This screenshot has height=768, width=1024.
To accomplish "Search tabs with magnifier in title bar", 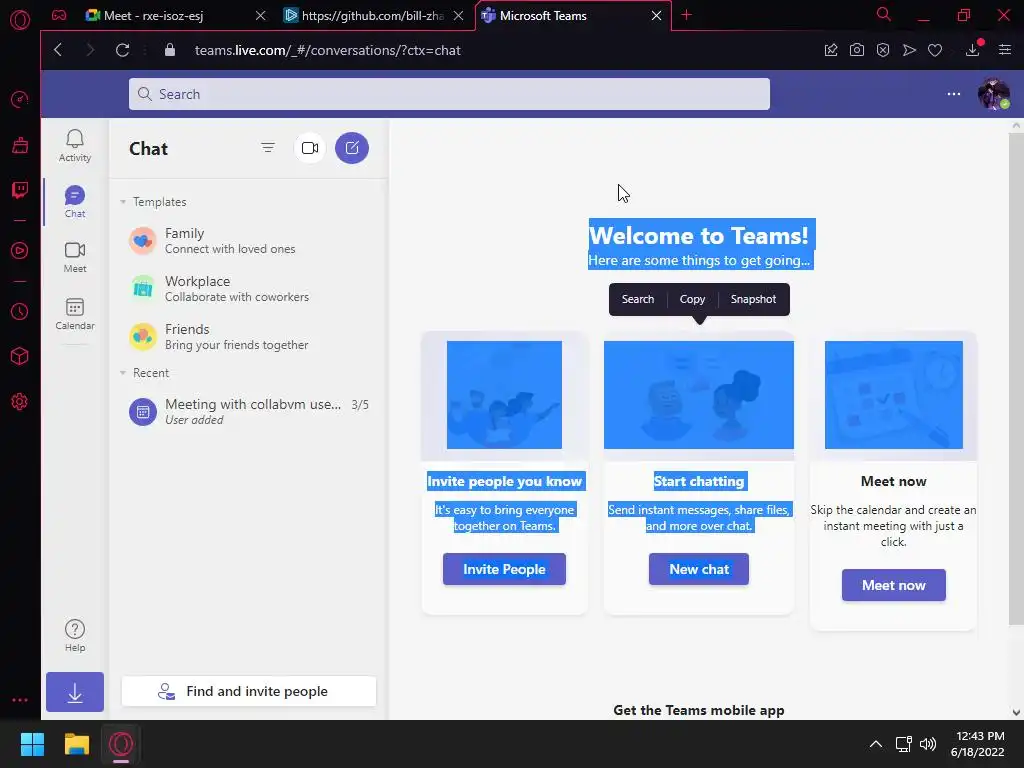I will [883, 14].
